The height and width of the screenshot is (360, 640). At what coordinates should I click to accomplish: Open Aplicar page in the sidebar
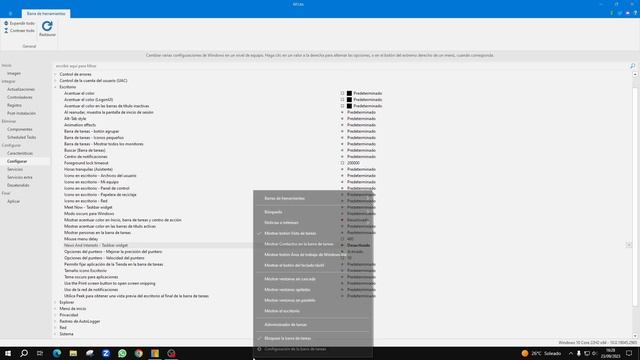[x=13, y=201]
